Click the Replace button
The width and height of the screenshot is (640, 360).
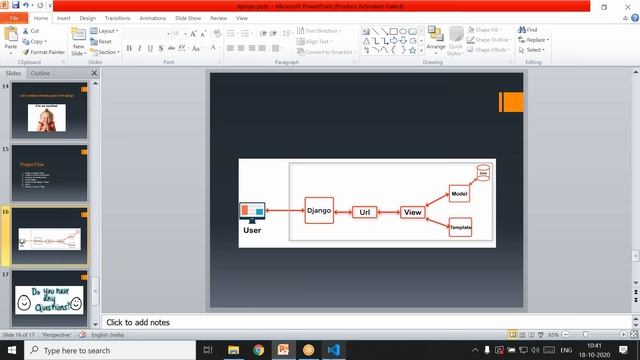pos(533,40)
